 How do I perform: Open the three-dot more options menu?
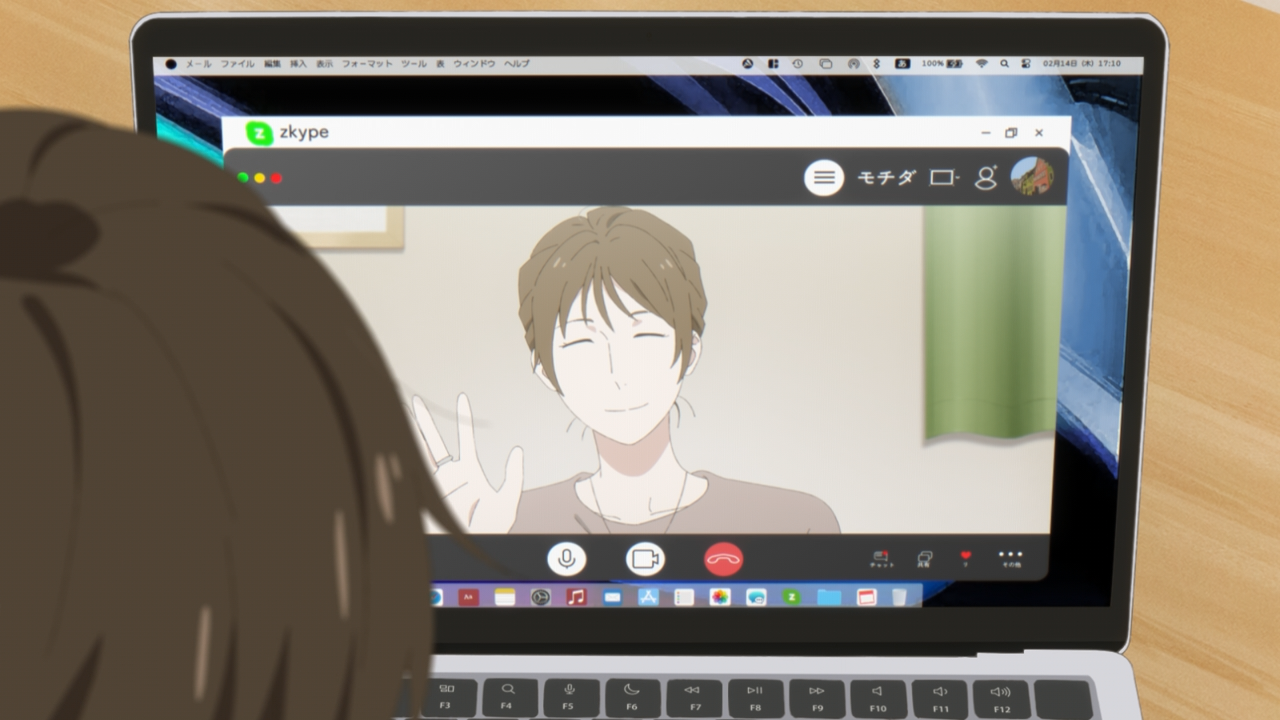tap(1010, 557)
